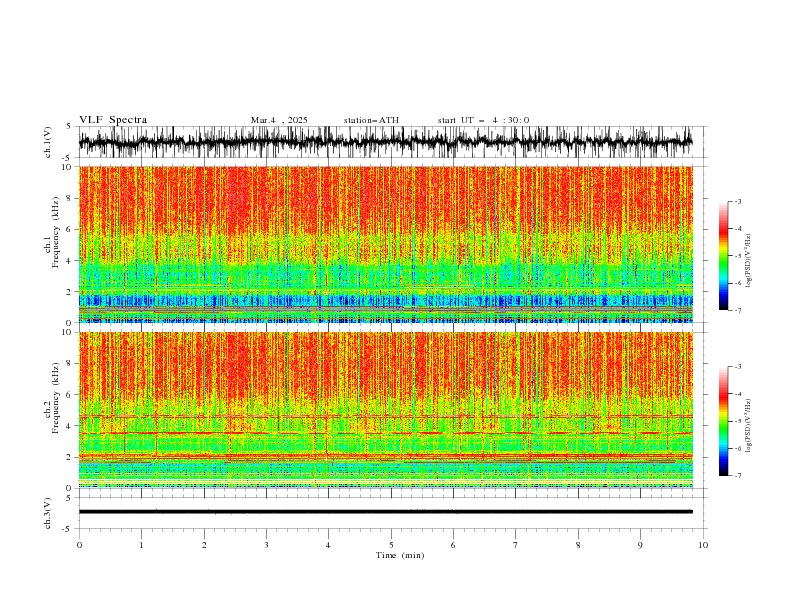792x612 pixels.
Task: Click the "8" tick on the time axis
Action: 578,545
